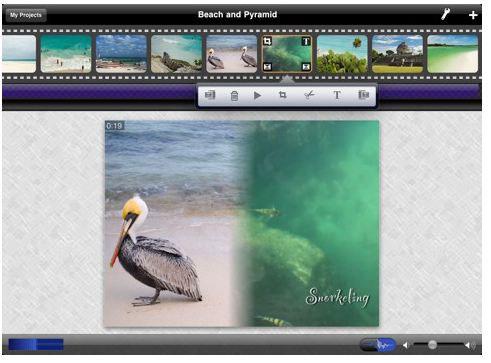Click the volume slider knob
The width and height of the screenshot is (491, 363).
432,345
